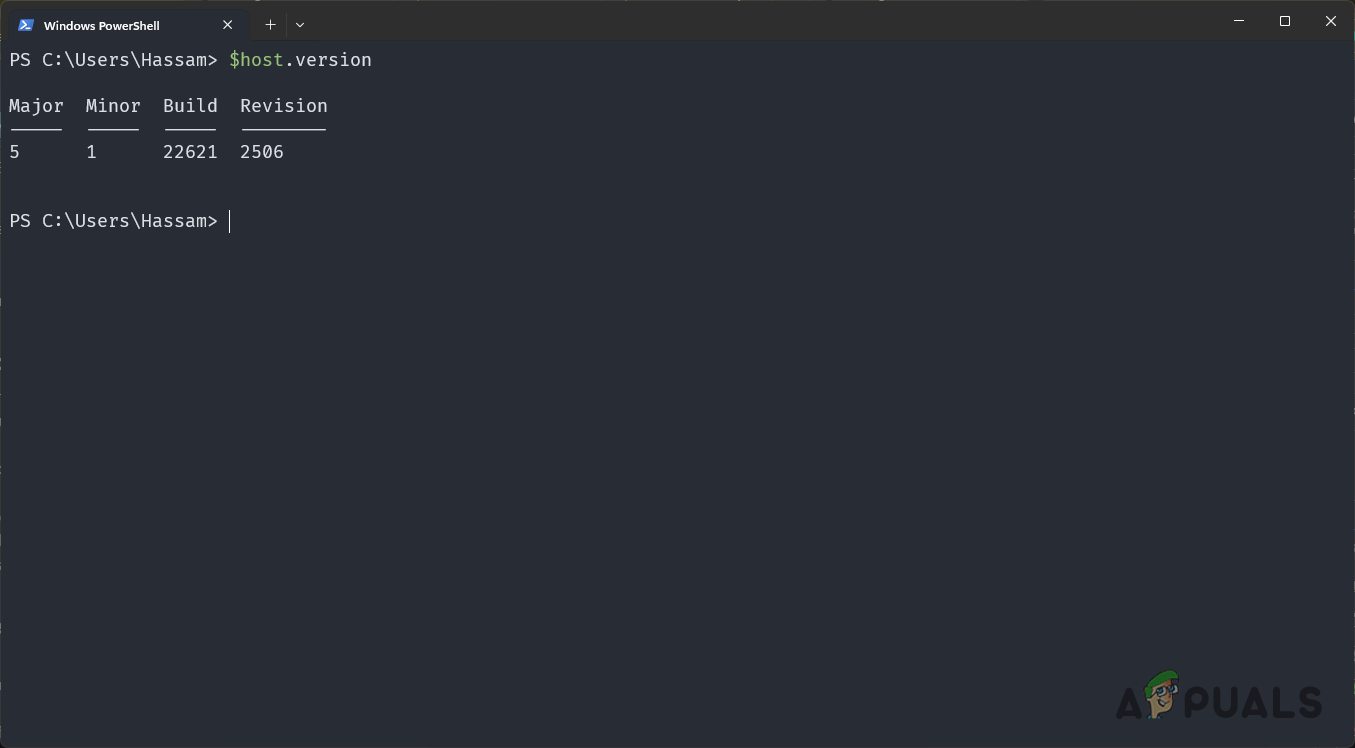Select the Minor column header

point(112,105)
